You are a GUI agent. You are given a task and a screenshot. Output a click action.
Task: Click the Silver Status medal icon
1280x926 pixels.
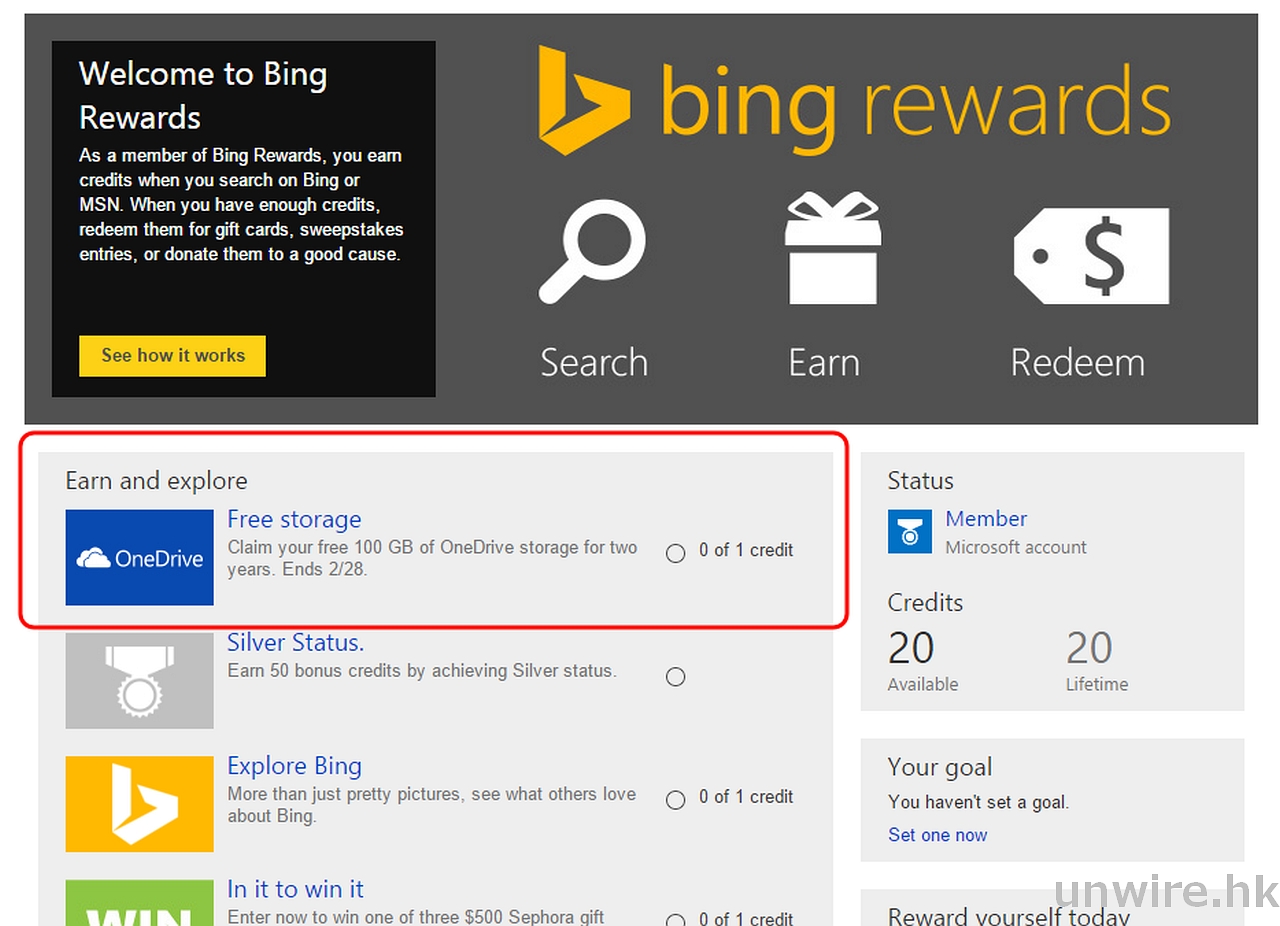[x=139, y=680]
